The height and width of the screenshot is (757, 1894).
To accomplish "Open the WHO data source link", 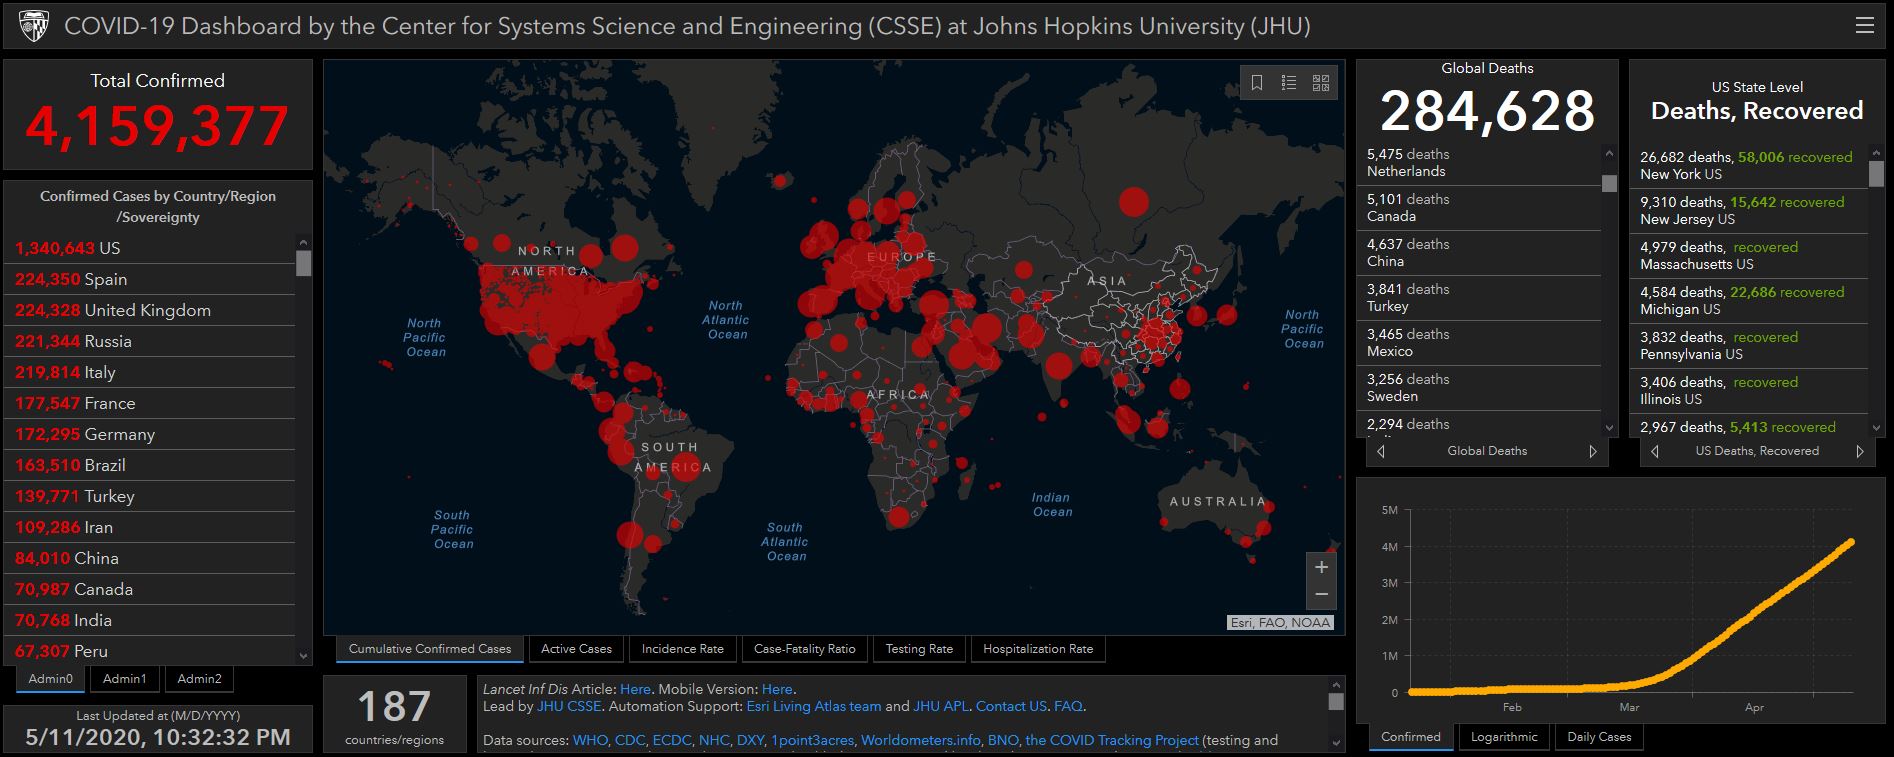I will pos(589,741).
